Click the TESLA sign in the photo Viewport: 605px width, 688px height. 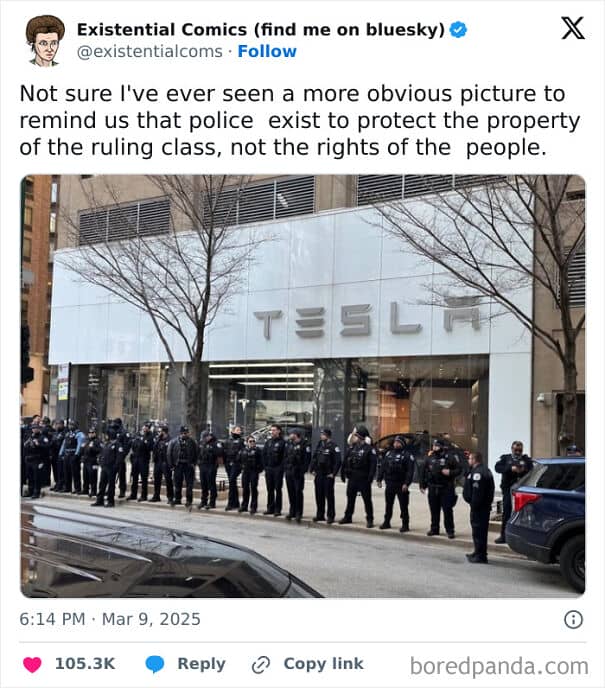(367, 320)
